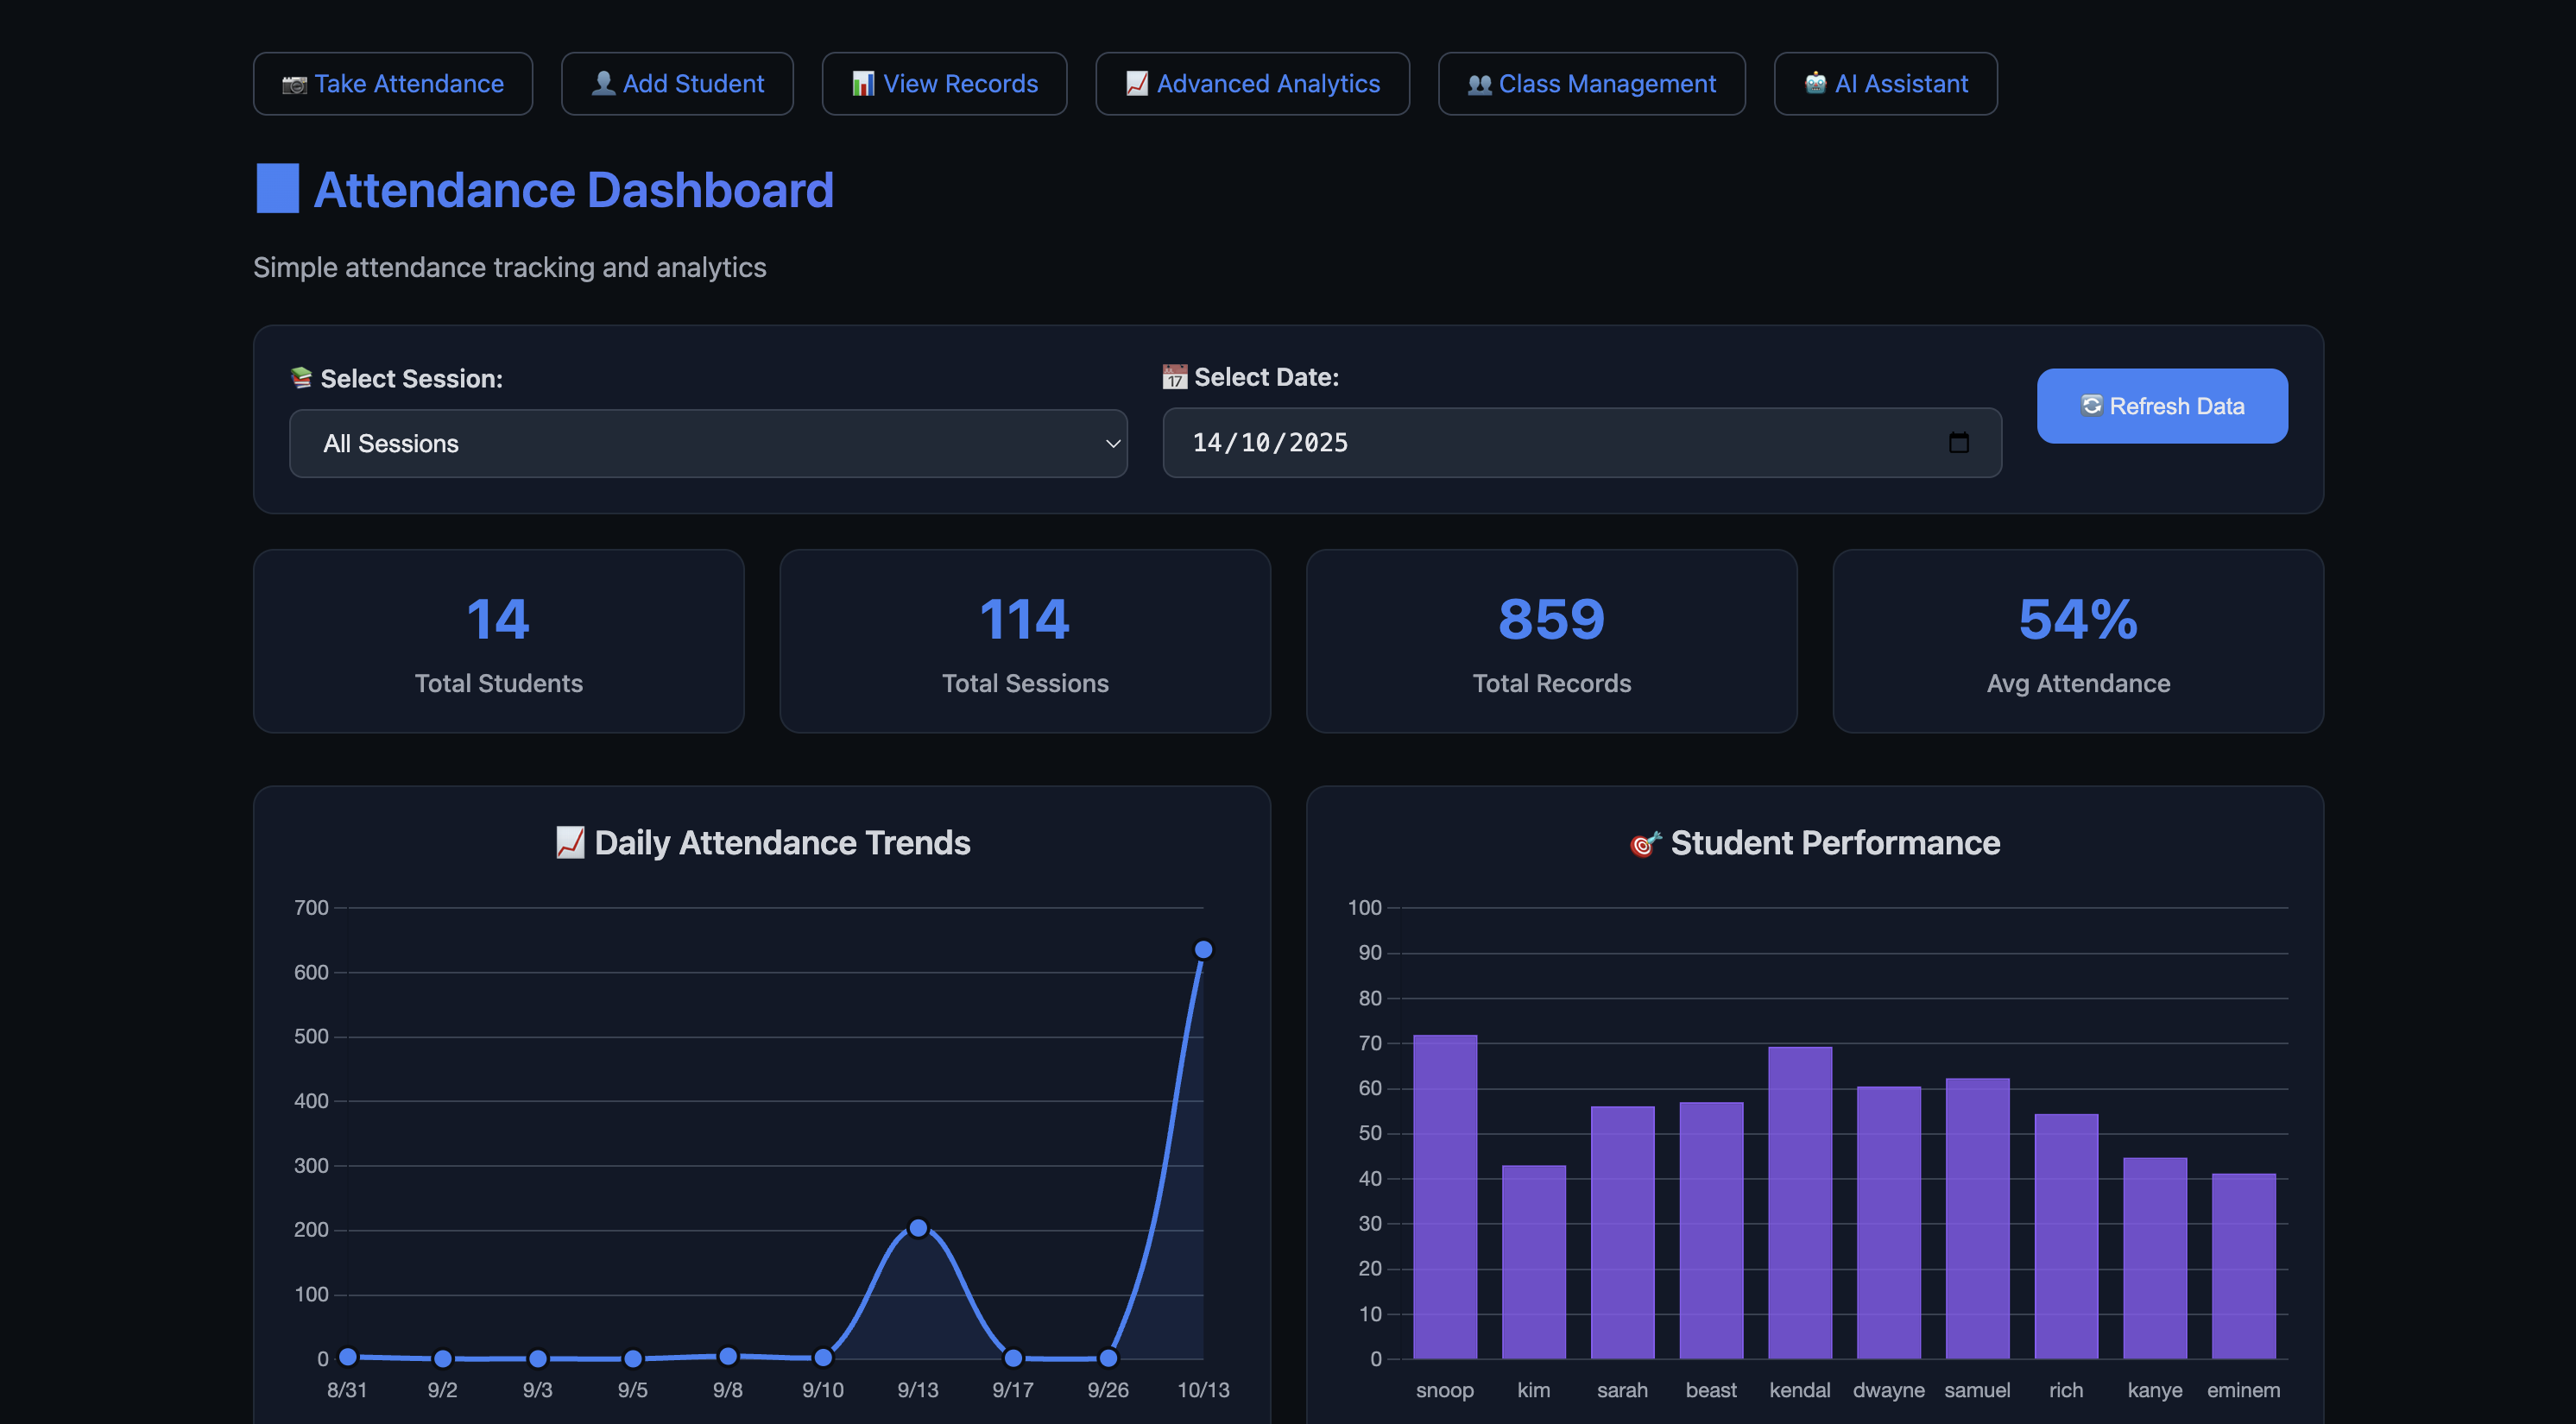Click the chart icon beside Daily Attendance Trends
Viewport: 2576px width, 1424px height.
click(x=570, y=843)
